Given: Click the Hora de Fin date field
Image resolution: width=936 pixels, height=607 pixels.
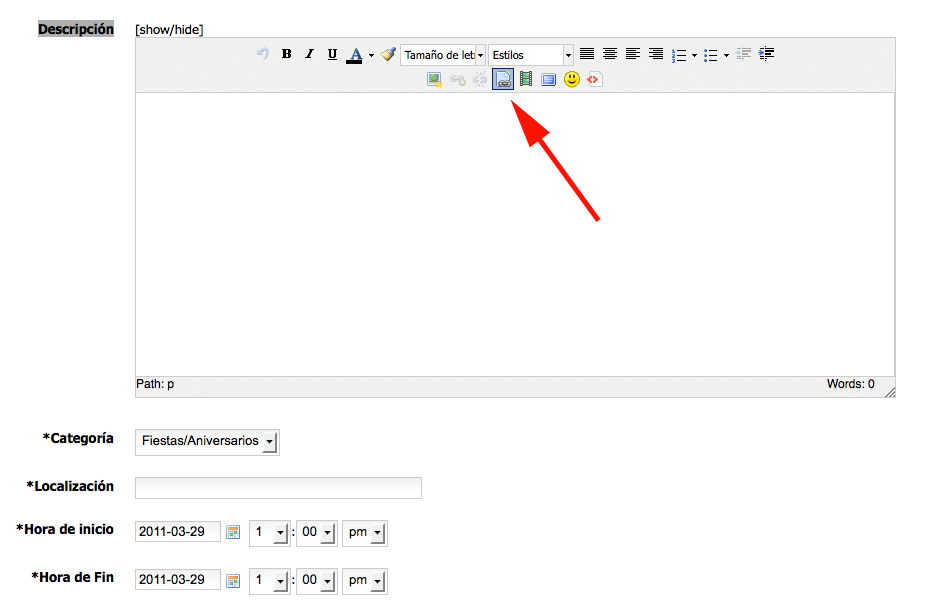Looking at the screenshot, I should point(178,580).
